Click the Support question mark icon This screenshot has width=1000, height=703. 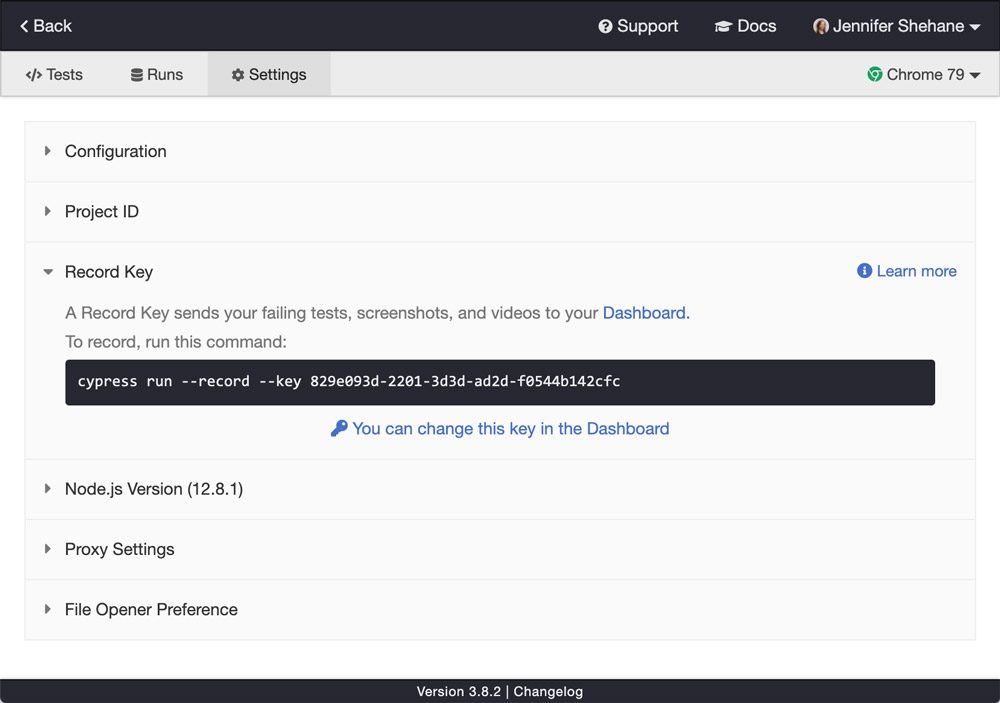(x=604, y=25)
